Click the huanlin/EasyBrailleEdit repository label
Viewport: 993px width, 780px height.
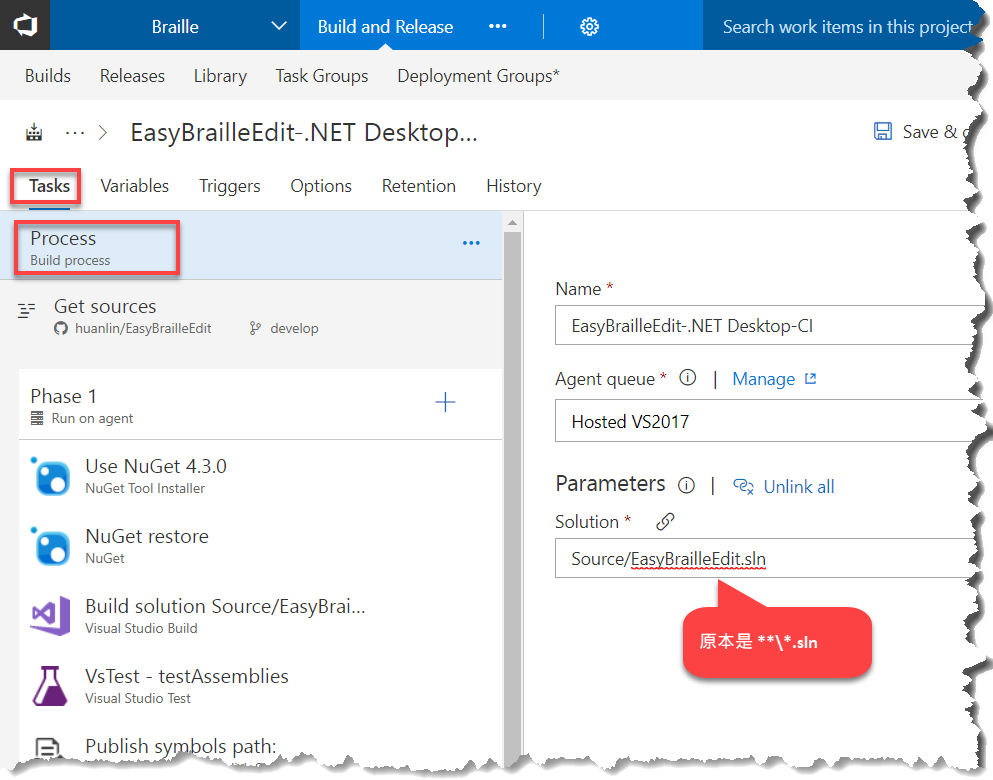click(143, 329)
